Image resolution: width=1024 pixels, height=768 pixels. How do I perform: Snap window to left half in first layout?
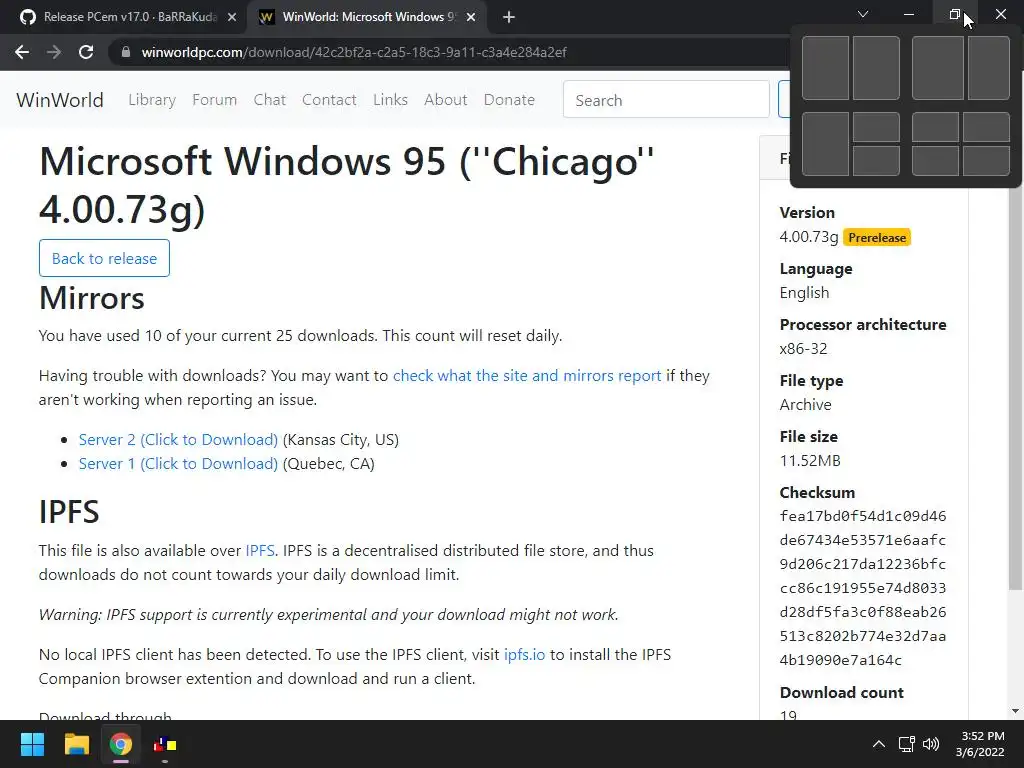[825, 68]
